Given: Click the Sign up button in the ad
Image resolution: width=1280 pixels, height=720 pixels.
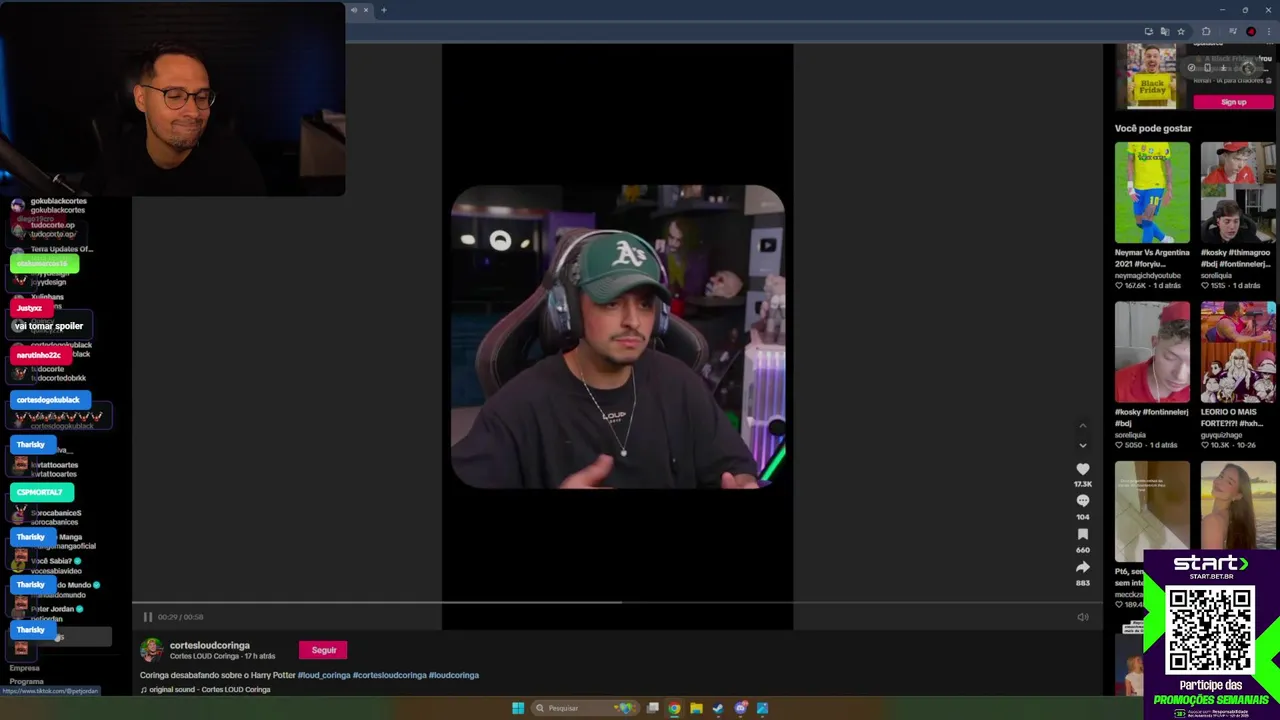Looking at the screenshot, I should point(1233,102).
